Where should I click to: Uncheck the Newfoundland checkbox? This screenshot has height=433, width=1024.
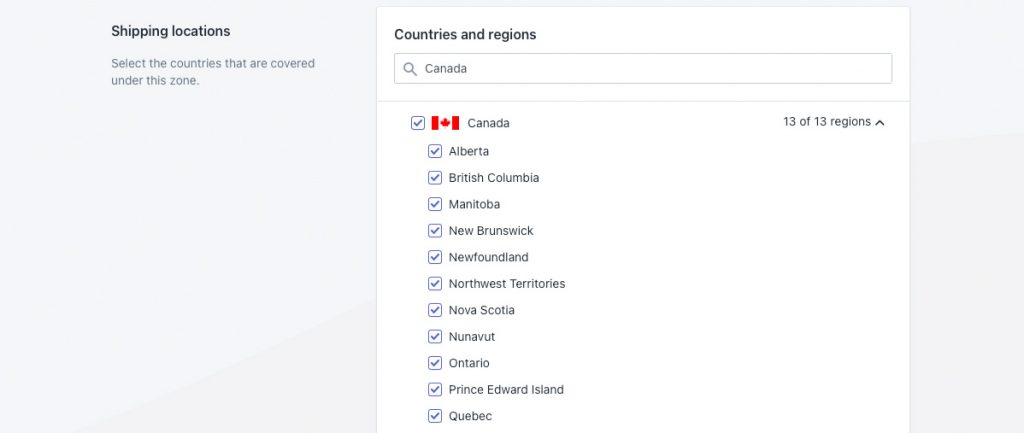pos(435,257)
